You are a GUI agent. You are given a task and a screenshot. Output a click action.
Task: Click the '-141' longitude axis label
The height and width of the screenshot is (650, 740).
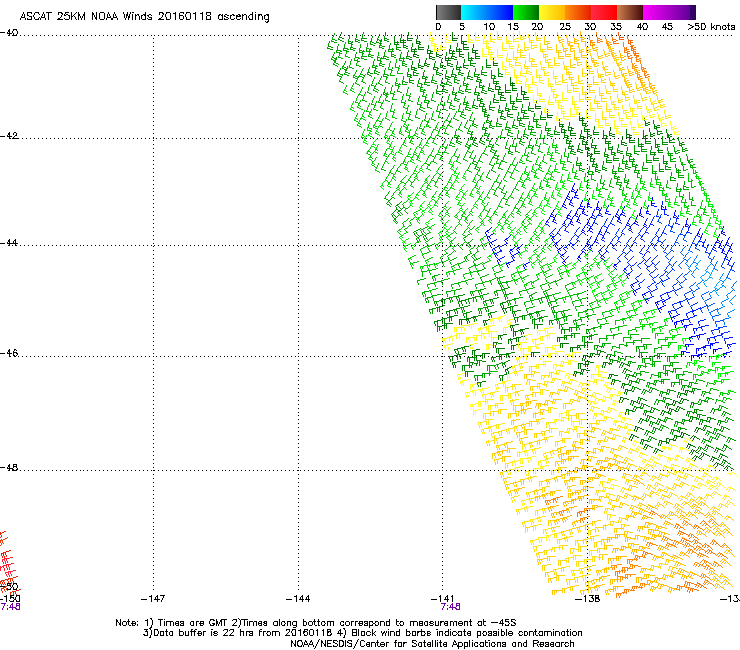[442, 599]
